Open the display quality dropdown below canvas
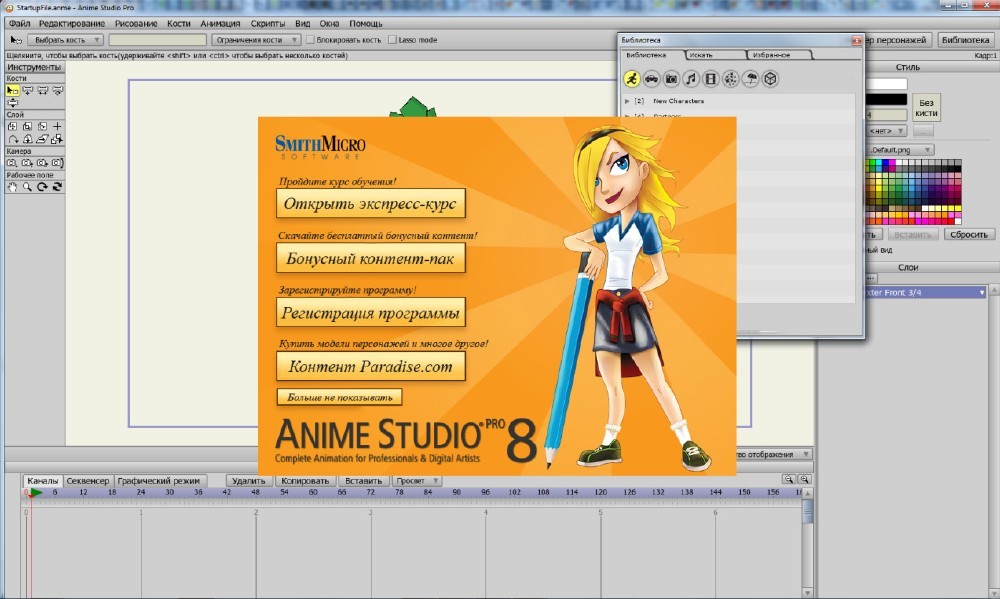Image resolution: width=1000 pixels, height=599 pixels. 774,454
